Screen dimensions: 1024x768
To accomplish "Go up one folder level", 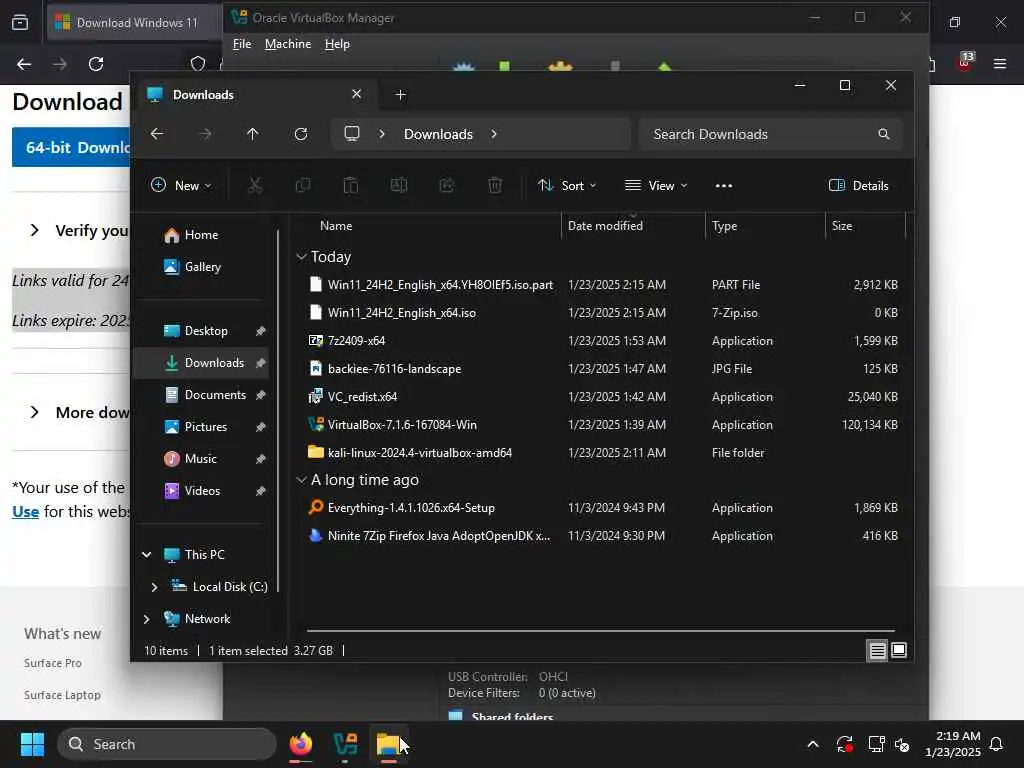I will tap(253, 134).
